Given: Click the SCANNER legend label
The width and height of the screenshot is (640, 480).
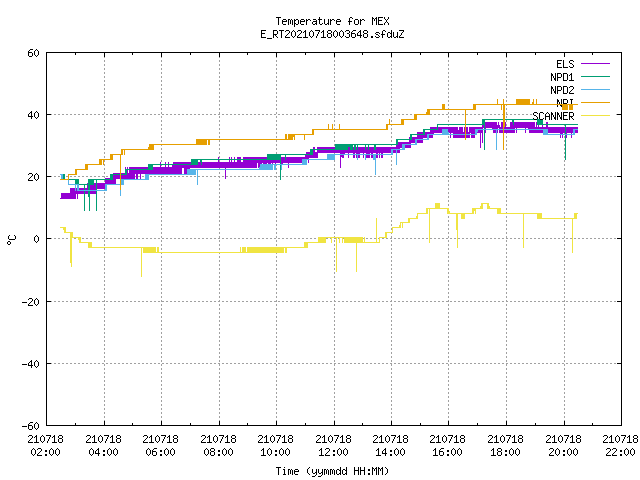Looking at the screenshot, I should [553, 116].
